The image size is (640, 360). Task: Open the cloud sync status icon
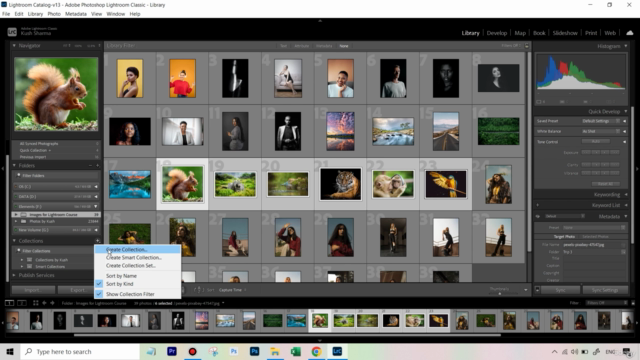pyautogui.click(x=629, y=33)
